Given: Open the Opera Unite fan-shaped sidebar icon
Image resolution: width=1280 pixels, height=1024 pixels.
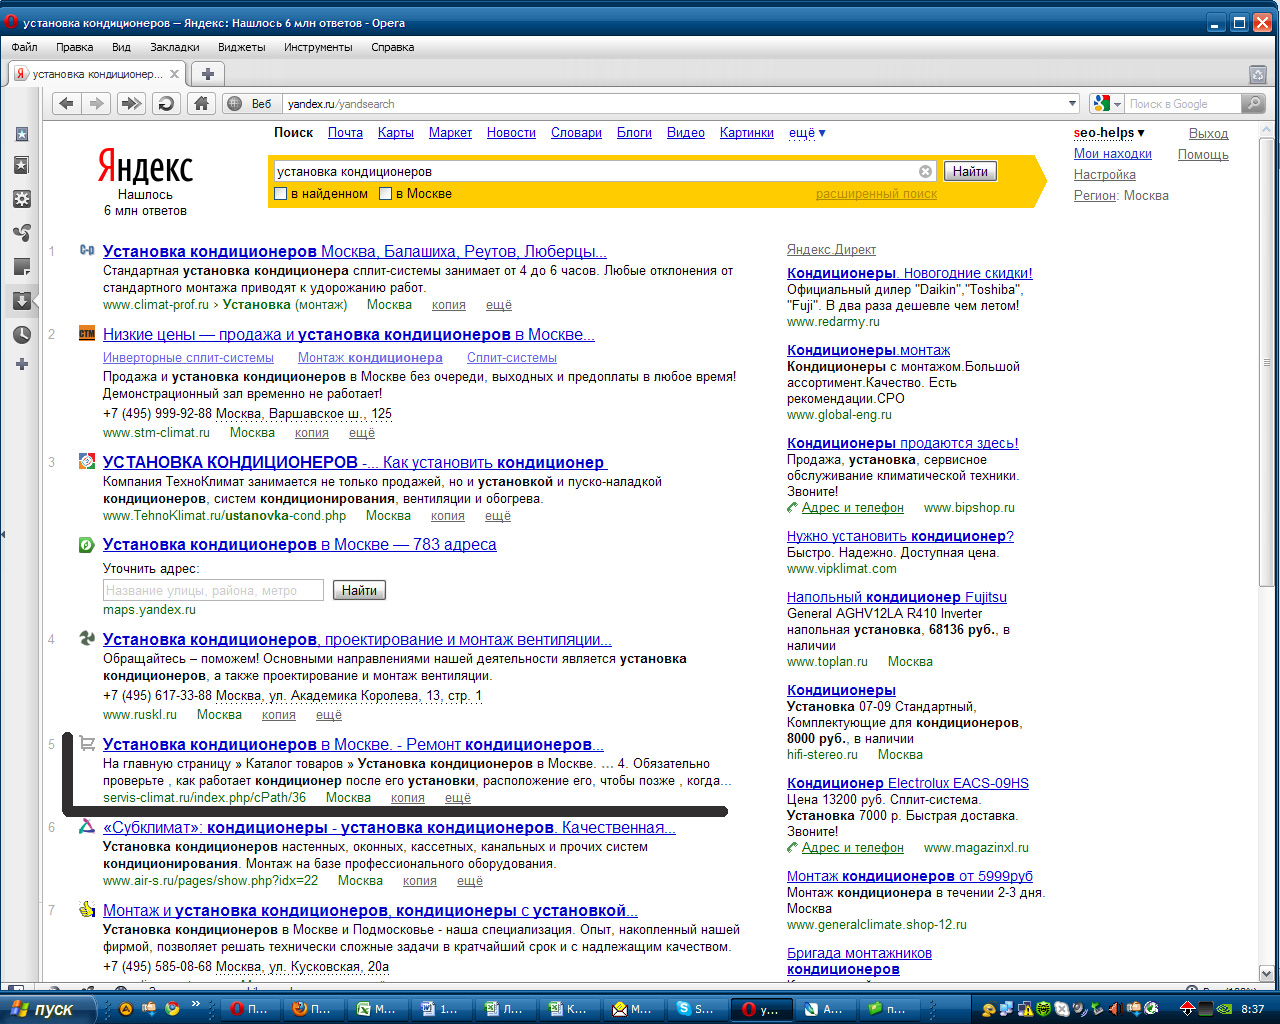Looking at the screenshot, I should click(21, 233).
